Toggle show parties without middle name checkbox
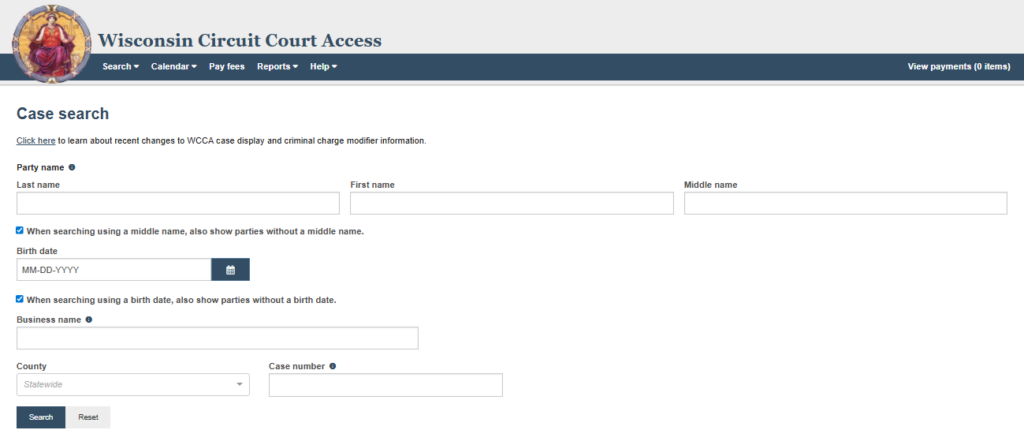The image size is (1024, 445). pos(21,231)
